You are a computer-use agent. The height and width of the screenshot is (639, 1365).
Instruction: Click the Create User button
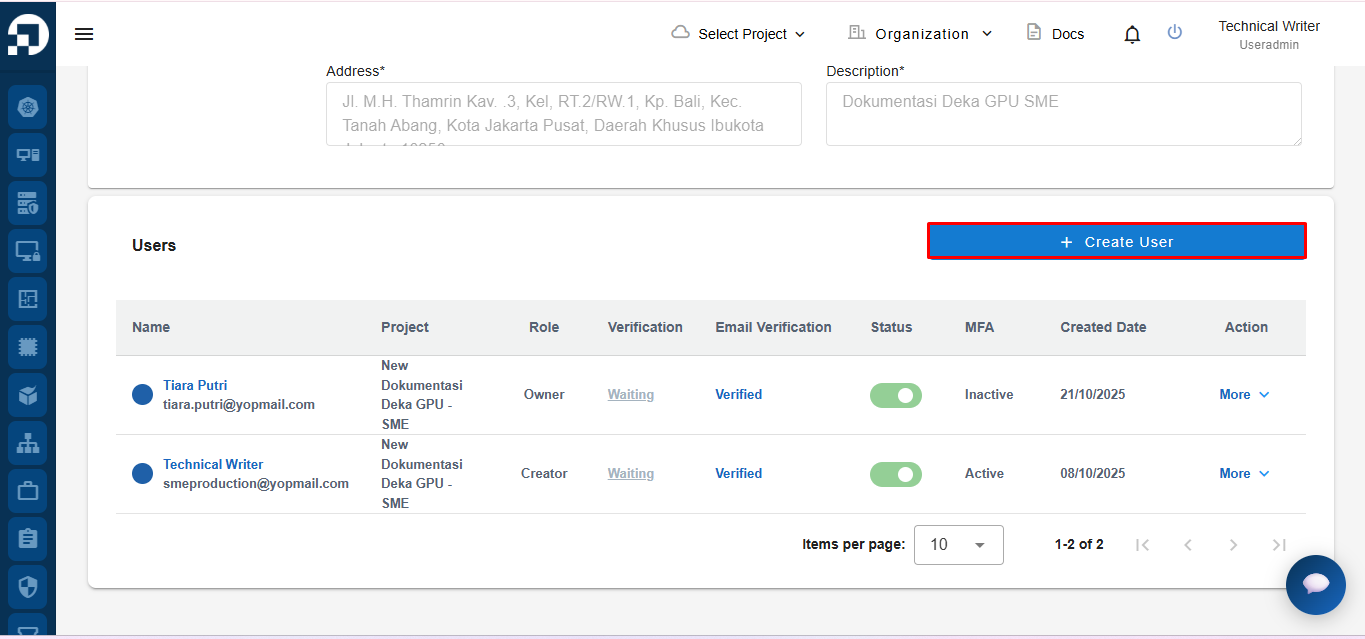pyautogui.click(x=1116, y=242)
